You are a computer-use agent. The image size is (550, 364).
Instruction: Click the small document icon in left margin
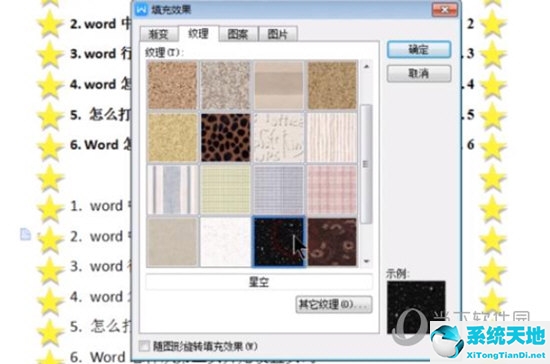coord(25,234)
